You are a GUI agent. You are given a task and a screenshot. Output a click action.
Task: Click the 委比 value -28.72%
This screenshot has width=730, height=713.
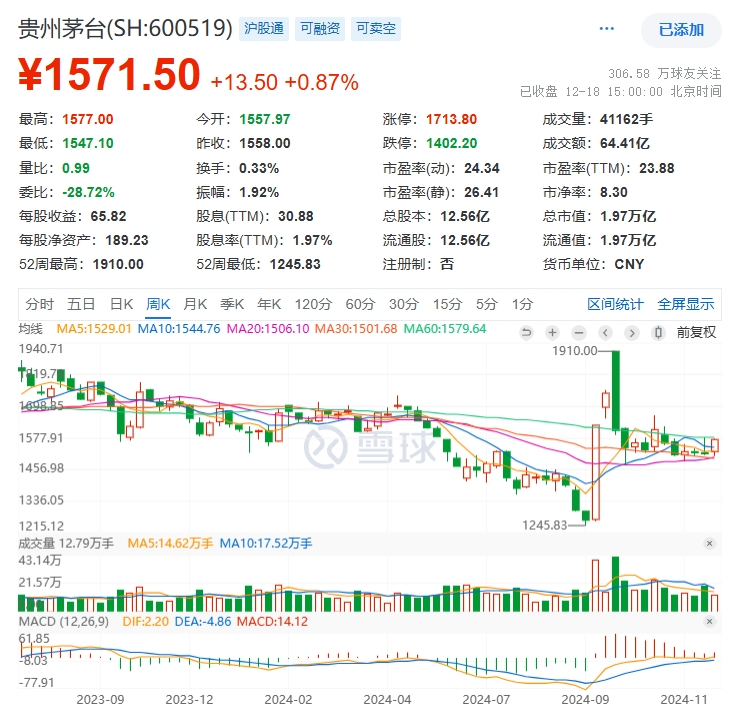coord(88,192)
